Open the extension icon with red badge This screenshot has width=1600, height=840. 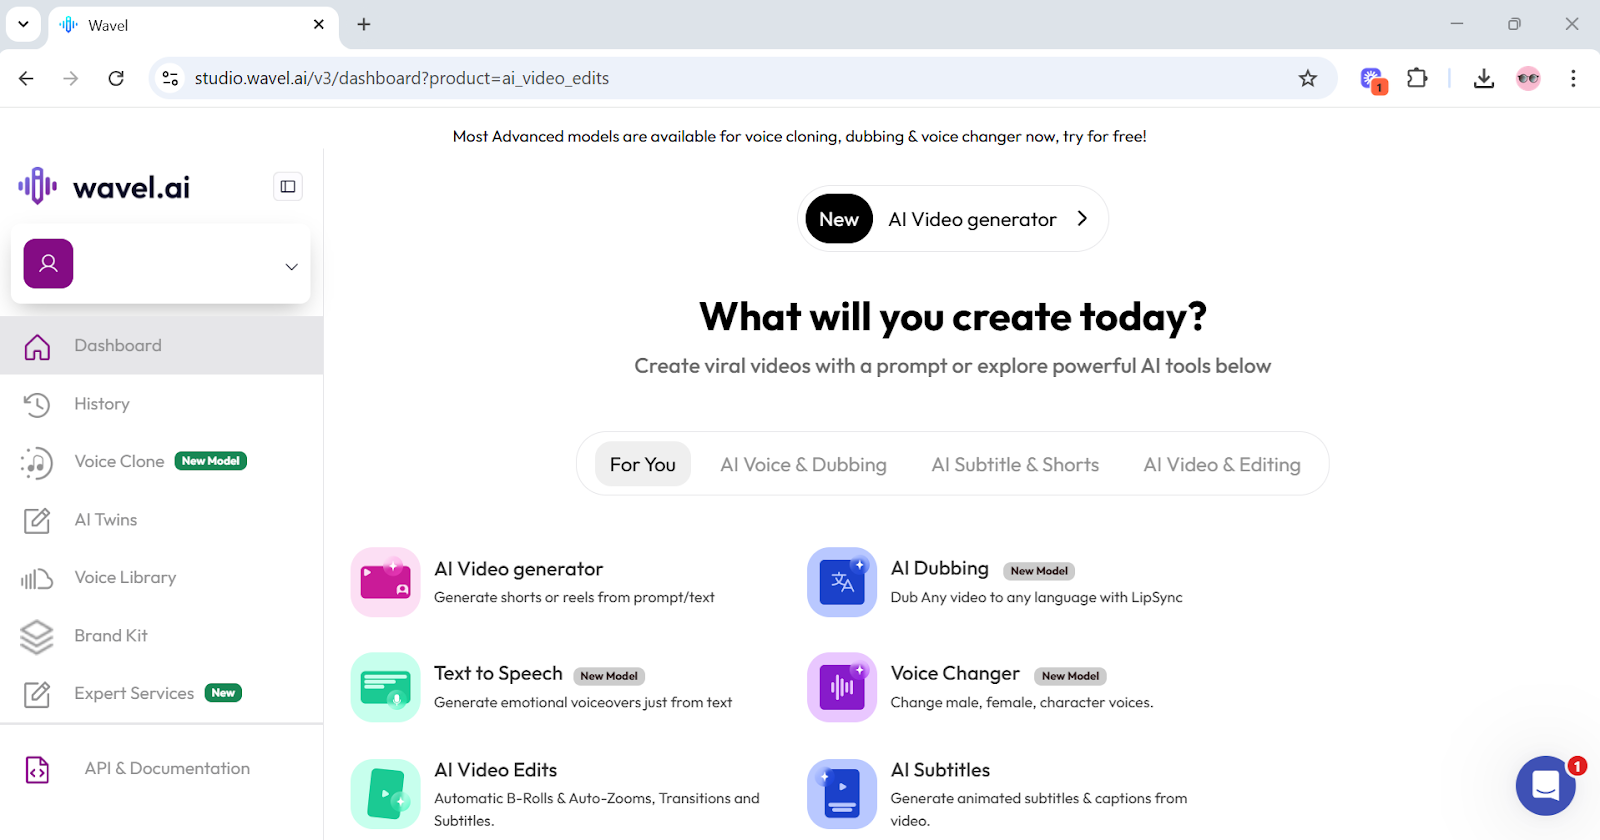(1373, 79)
